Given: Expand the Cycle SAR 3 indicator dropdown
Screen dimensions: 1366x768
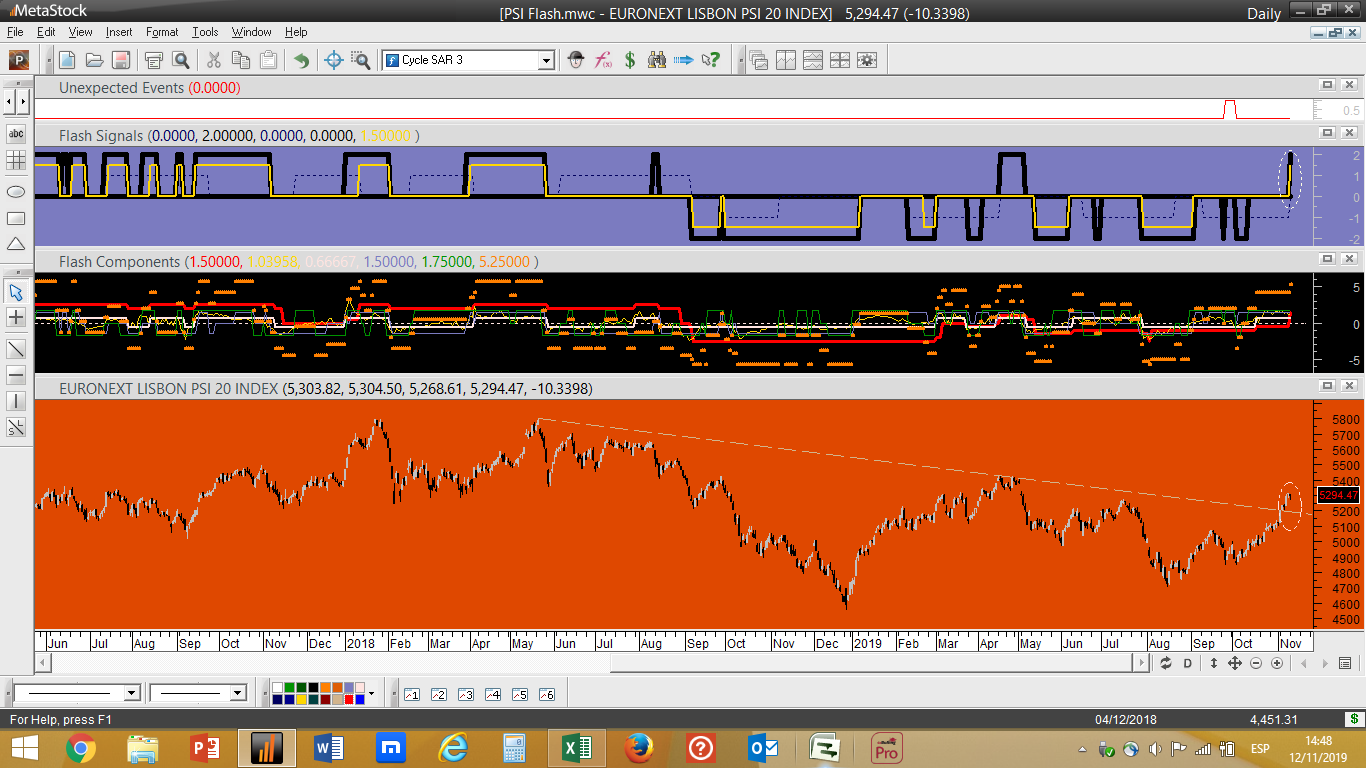Looking at the screenshot, I should (546, 60).
